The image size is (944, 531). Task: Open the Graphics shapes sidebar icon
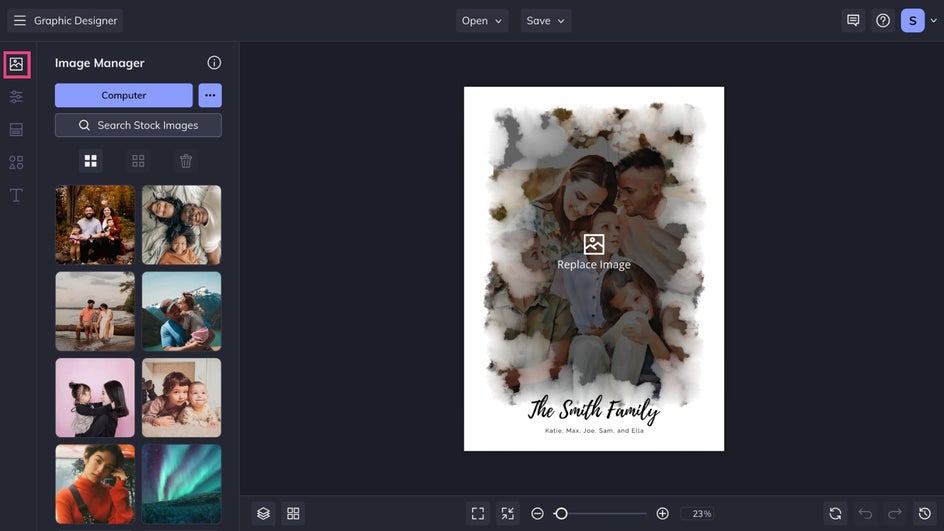pos(16,162)
